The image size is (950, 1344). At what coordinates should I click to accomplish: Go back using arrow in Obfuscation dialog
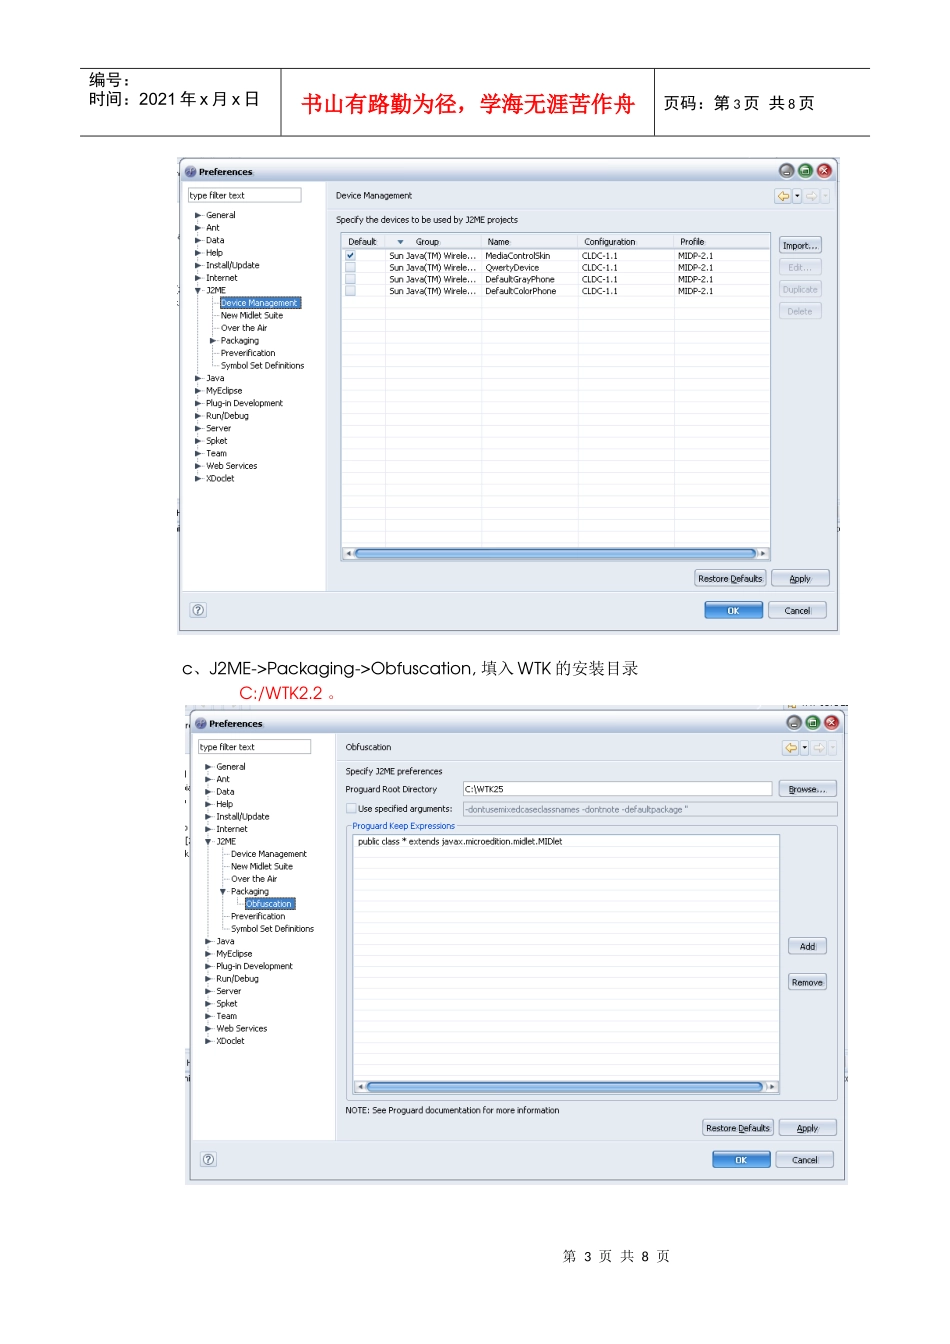coord(791,748)
